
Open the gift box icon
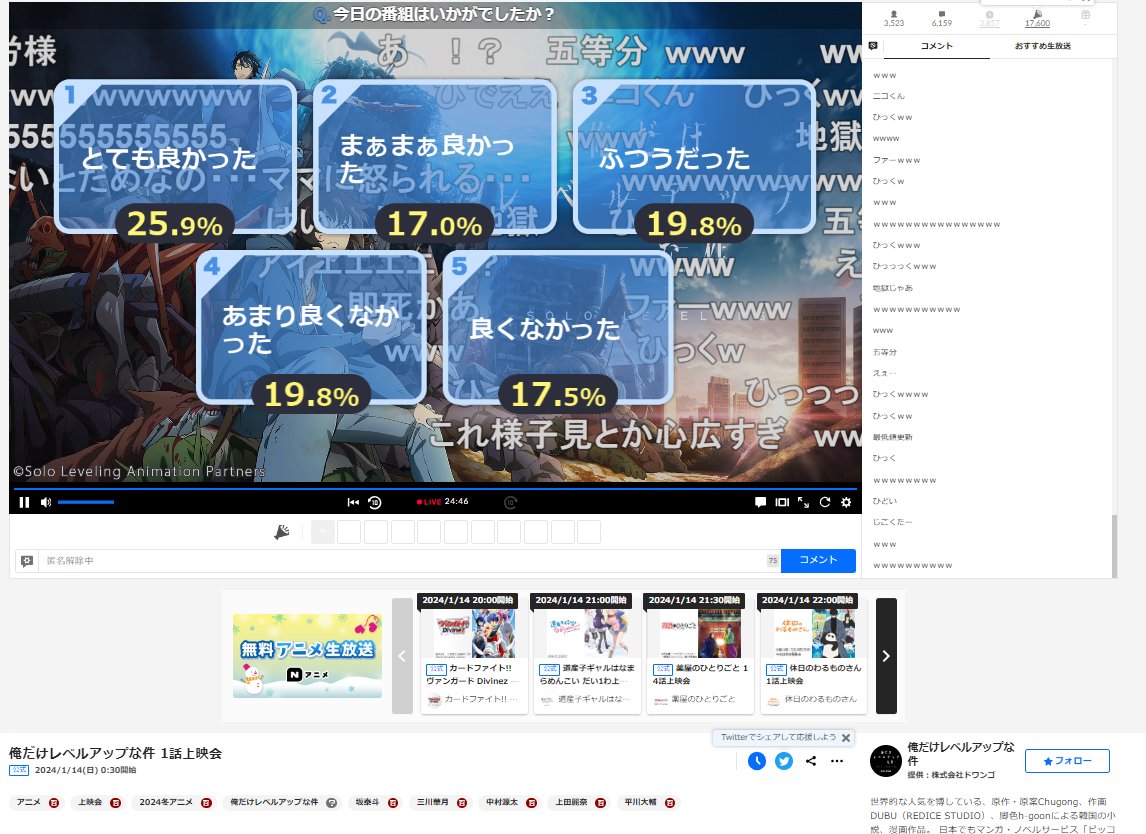pyautogui.click(x=1085, y=15)
